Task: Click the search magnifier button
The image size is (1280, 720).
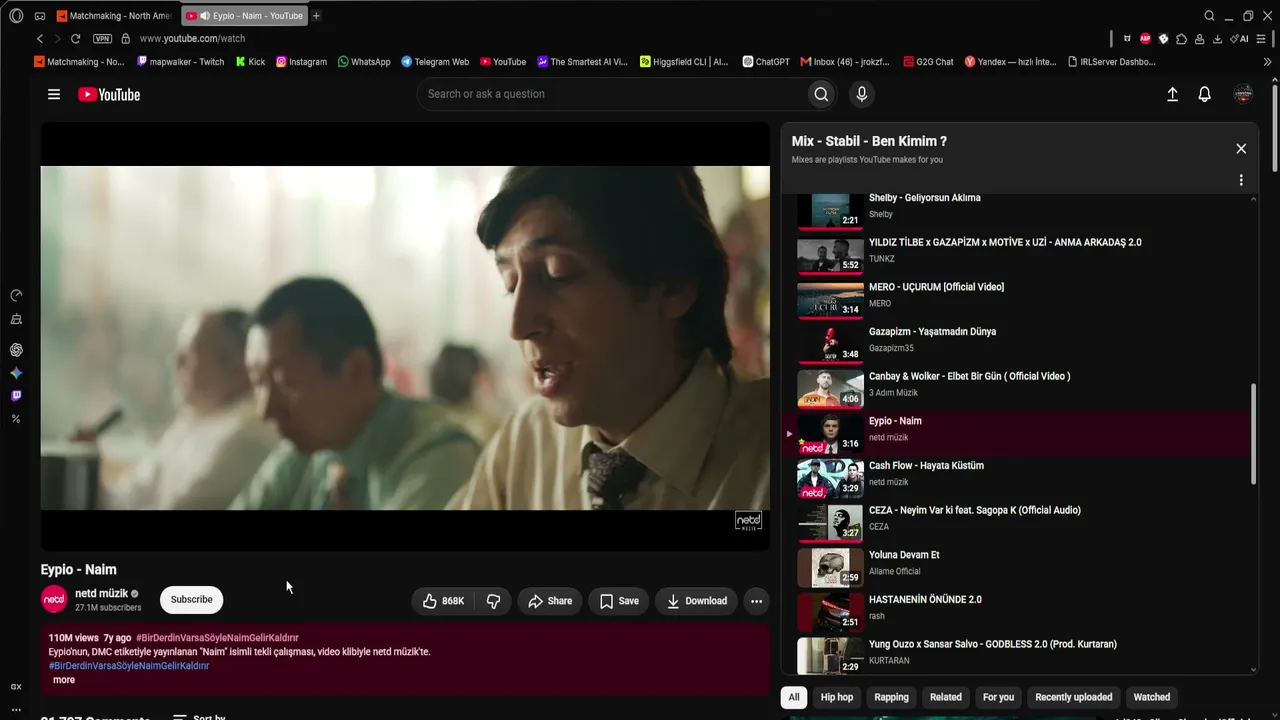Action: (821, 94)
